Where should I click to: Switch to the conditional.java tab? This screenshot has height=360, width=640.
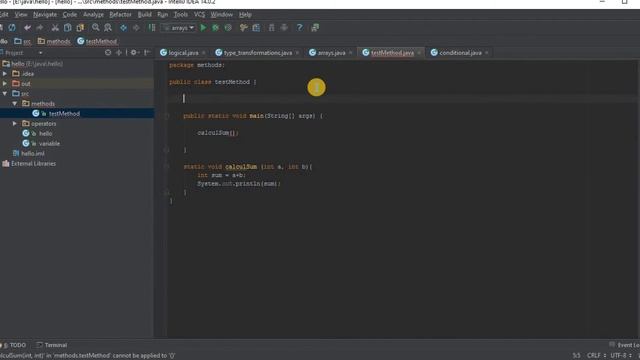(x=460, y=53)
